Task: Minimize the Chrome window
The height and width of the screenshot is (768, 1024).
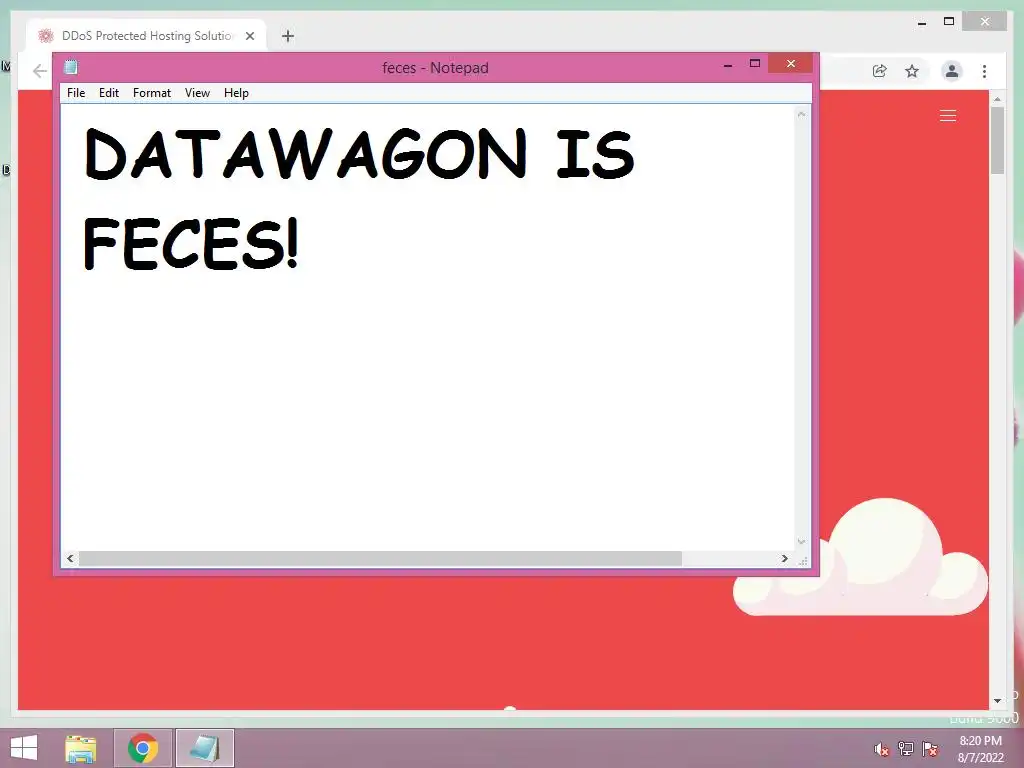Action: [x=922, y=23]
